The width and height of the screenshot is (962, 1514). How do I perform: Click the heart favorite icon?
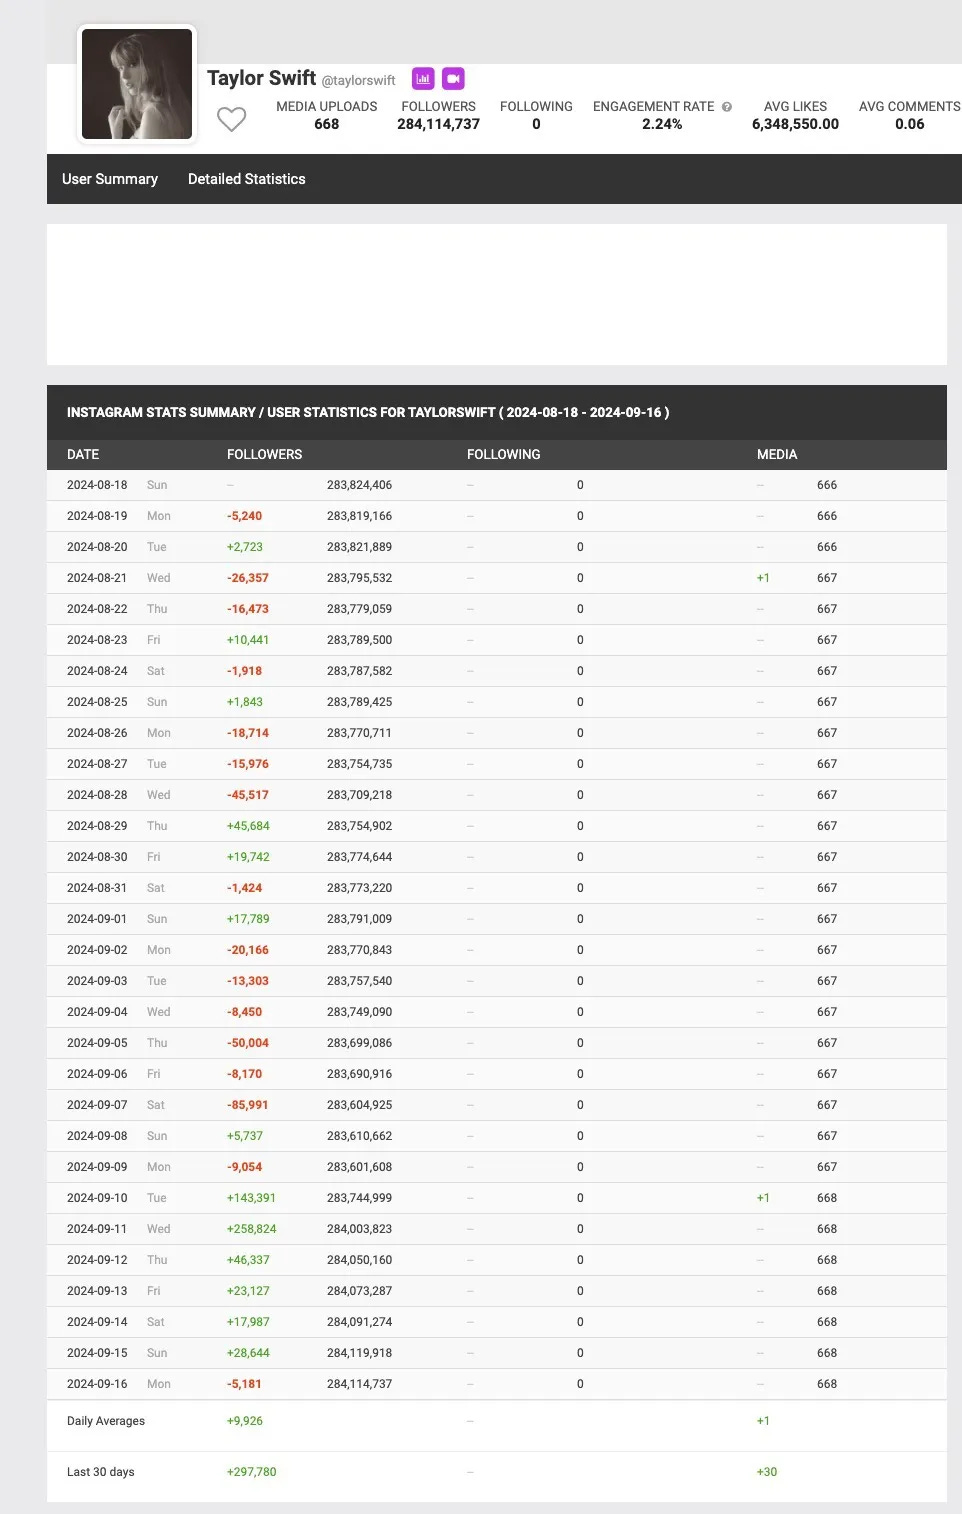pos(232,119)
